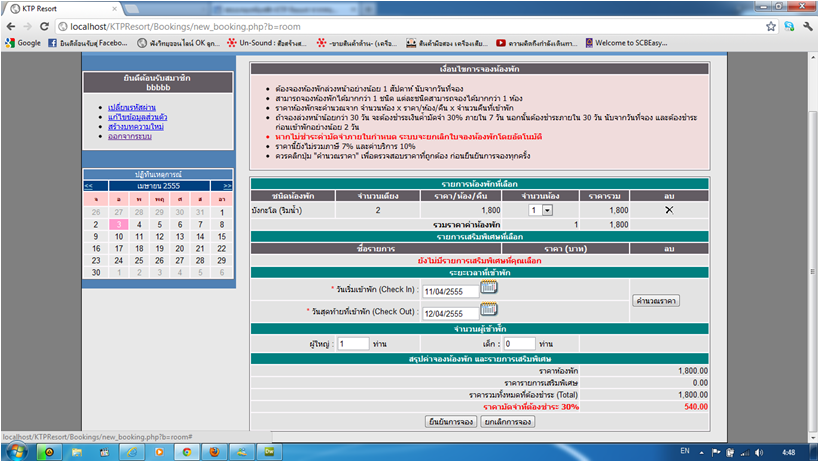Open the Google bookmark
Viewport: 819px width, 462px height.
click(23, 43)
